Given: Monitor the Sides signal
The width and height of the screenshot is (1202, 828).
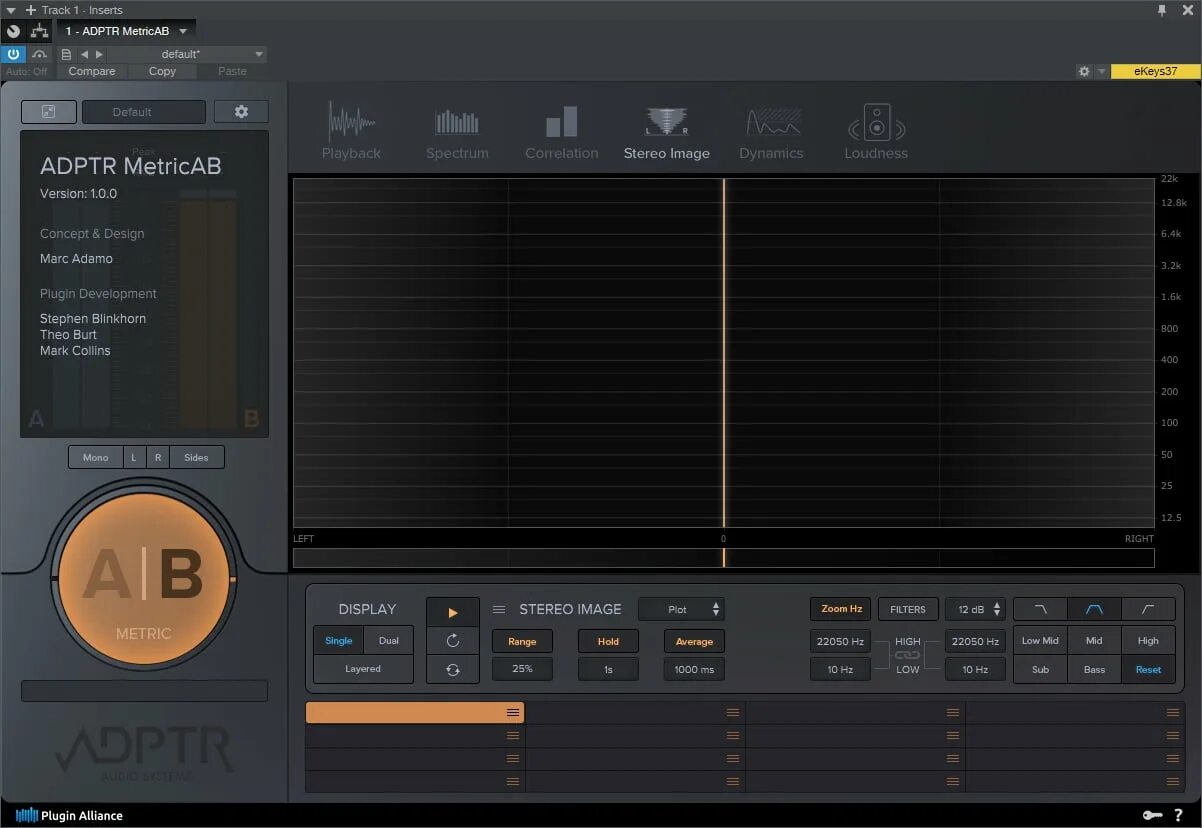Looking at the screenshot, I should 197,457.
